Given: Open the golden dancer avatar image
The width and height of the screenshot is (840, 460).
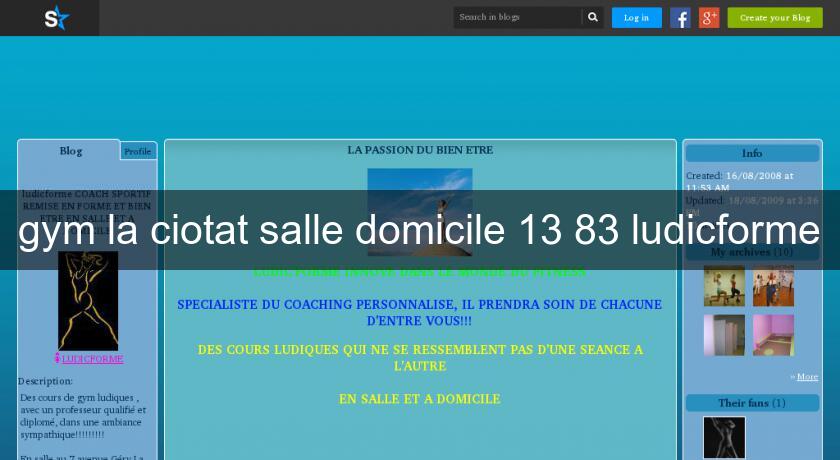Looking at the screenshot, I should pos(88,301).
